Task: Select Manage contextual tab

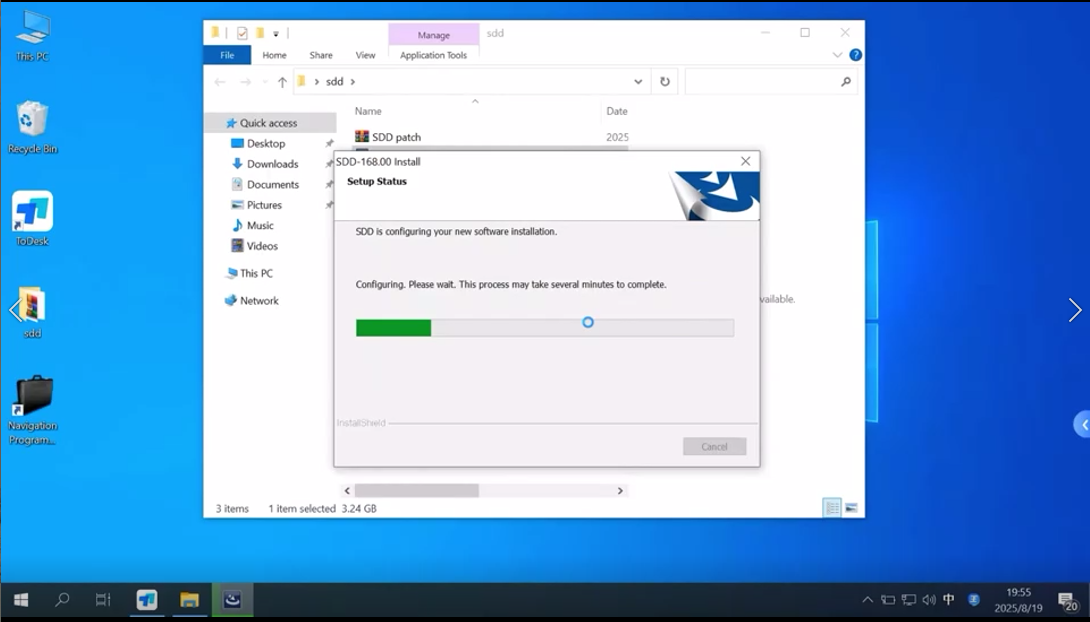Action: point(434,35)
